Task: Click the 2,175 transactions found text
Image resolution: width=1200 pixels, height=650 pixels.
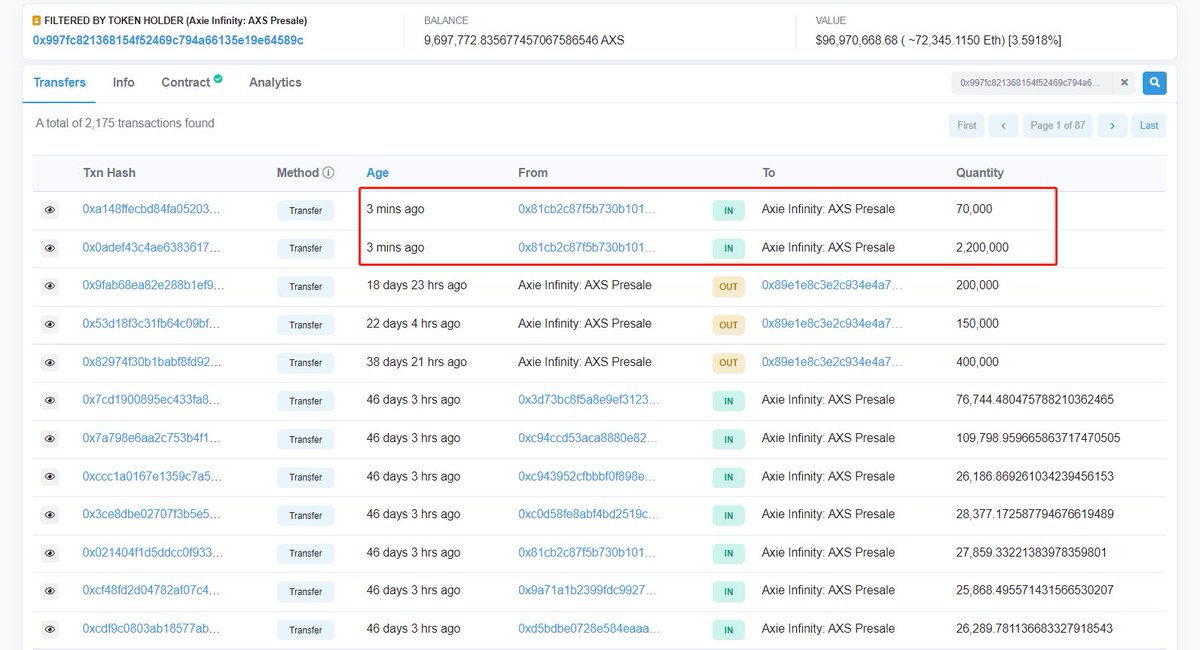Action: [x=125, y=123]
